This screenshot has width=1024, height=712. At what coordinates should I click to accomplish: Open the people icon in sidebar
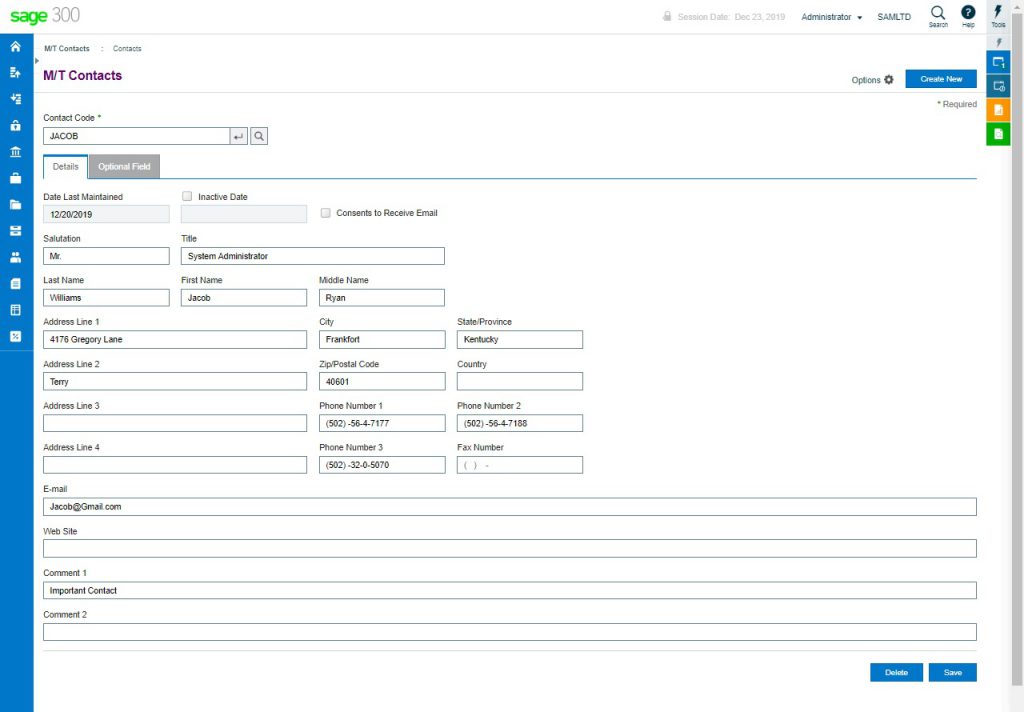click(x=15, y=257)
